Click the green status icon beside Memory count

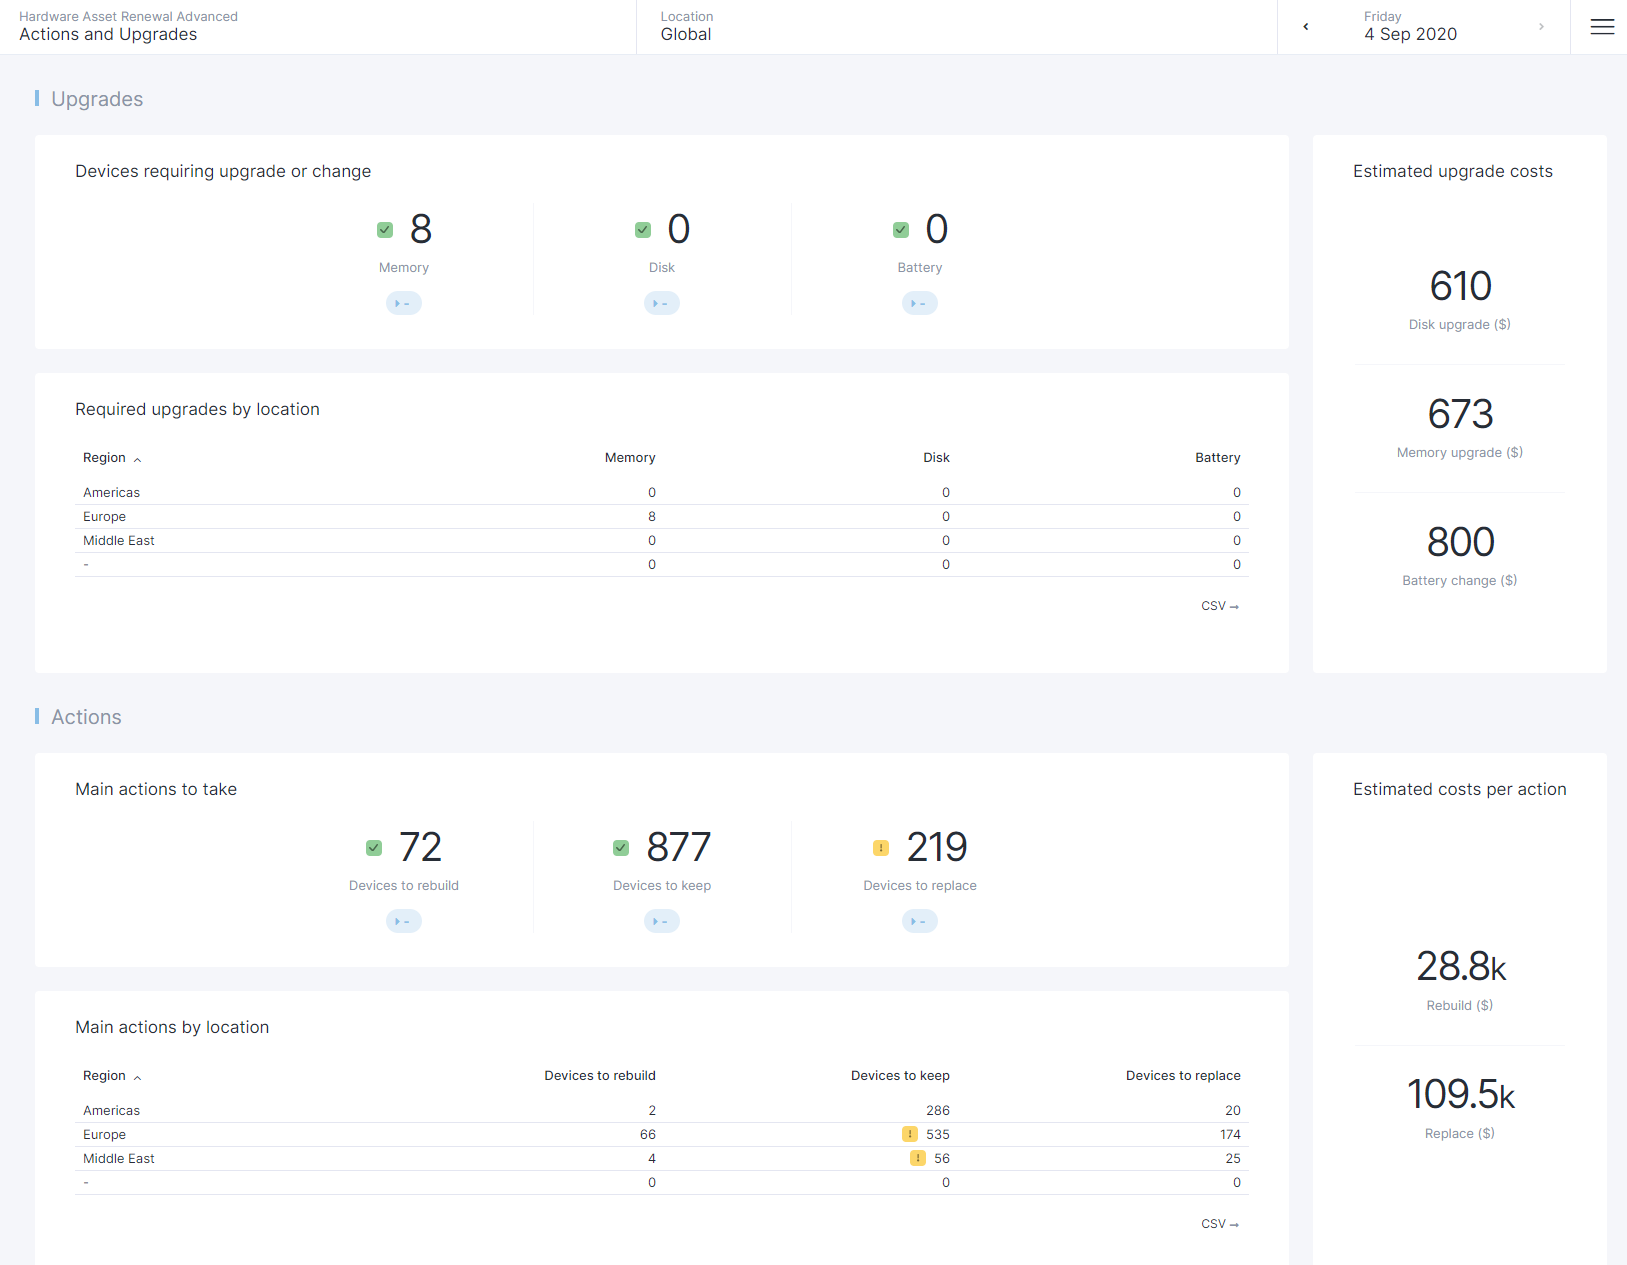tap(385, 230)
